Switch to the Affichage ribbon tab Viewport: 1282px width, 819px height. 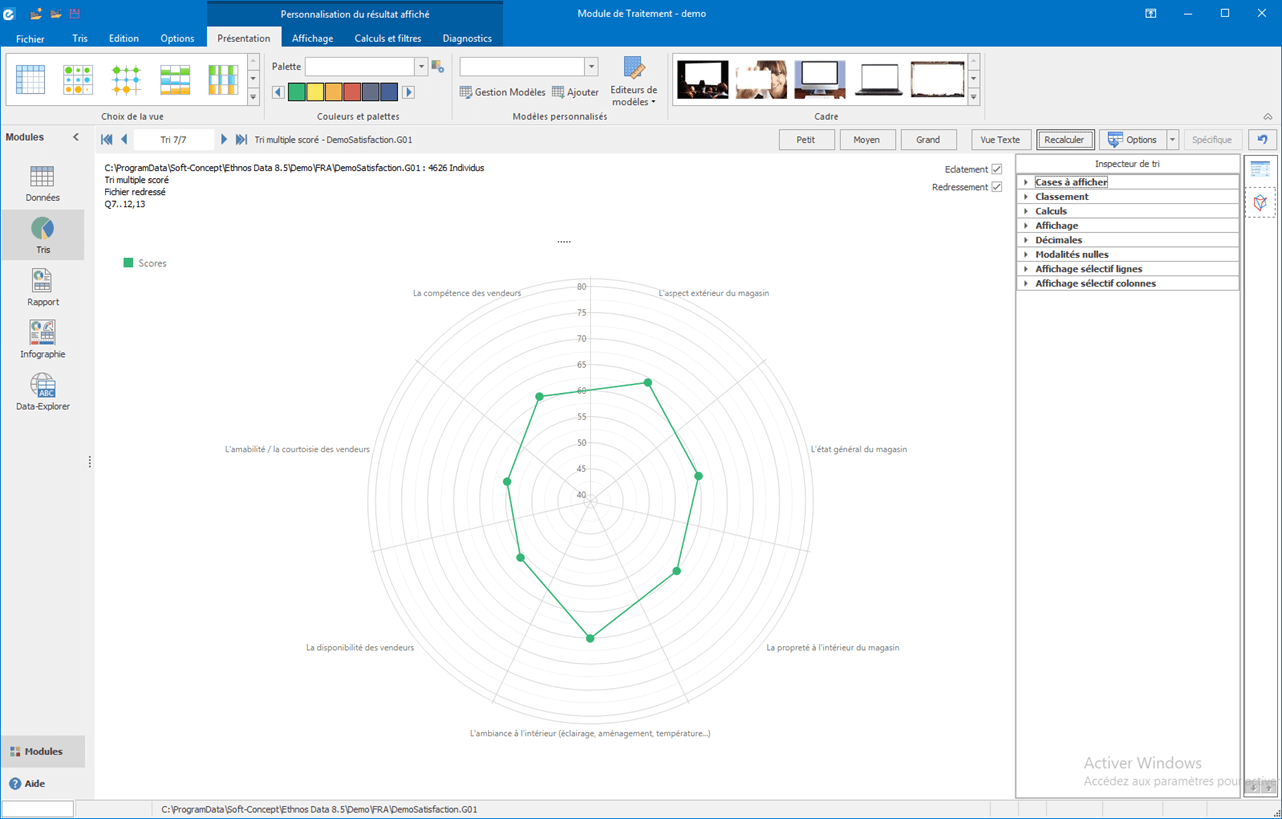point(313,39)
